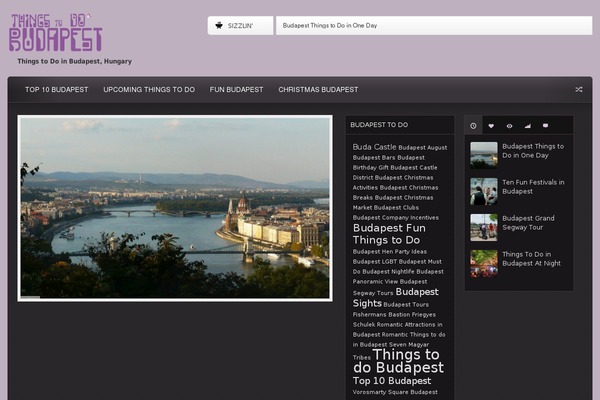Click the One Day post river thumbnail
This screenshot has height=400, width=600.
[484, 155]
